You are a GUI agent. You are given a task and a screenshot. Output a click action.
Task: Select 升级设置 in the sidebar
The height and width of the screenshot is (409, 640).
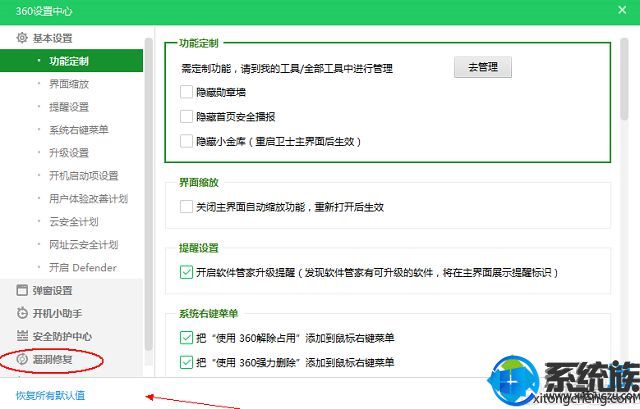69,153
